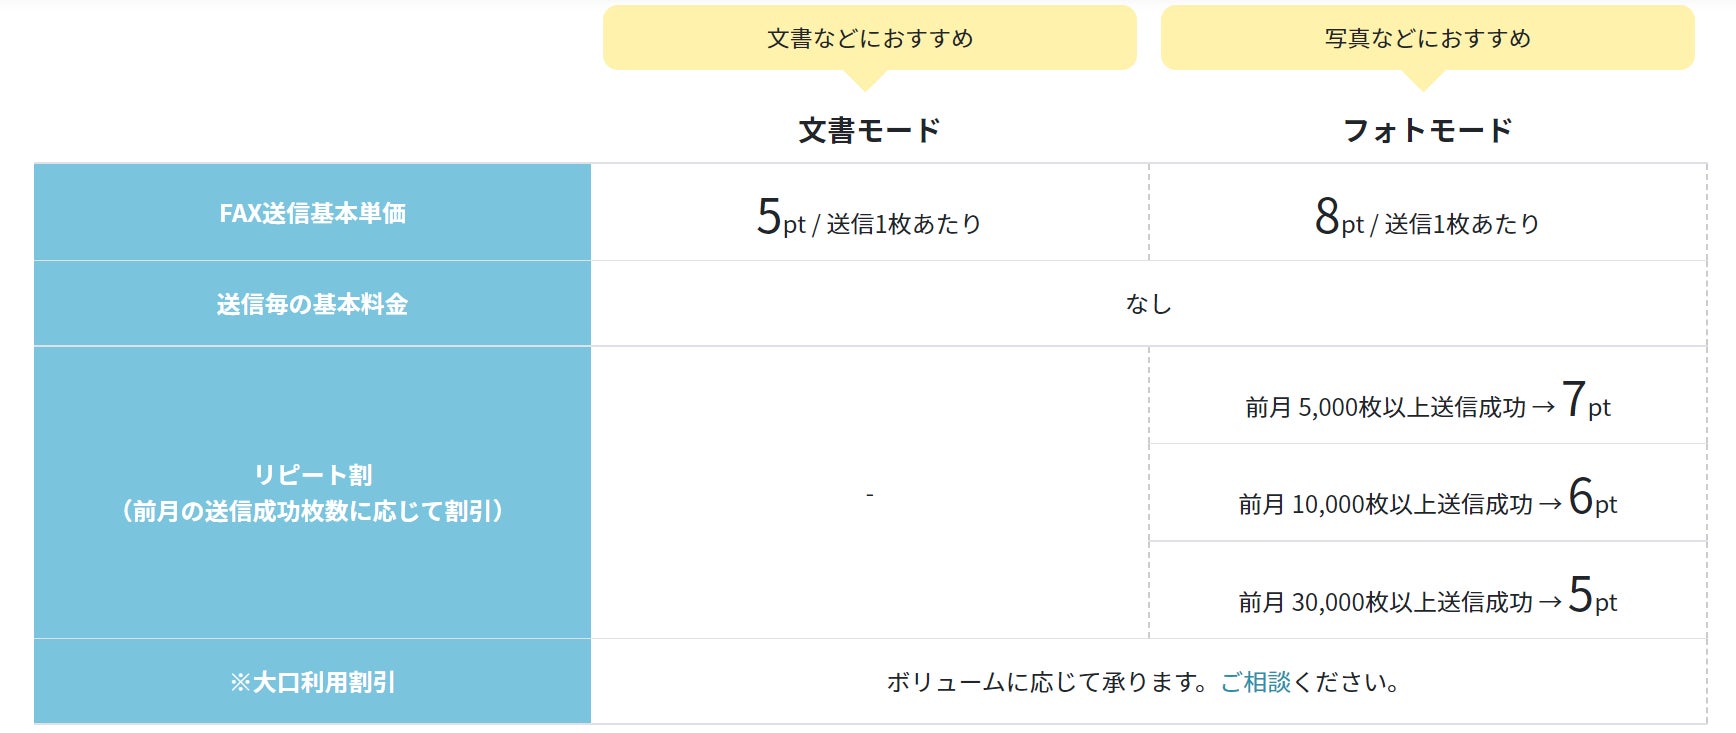Click the 前月 5,000枚以上送信成功 text
This screenshot has height=733, width=1736.
1385,408
